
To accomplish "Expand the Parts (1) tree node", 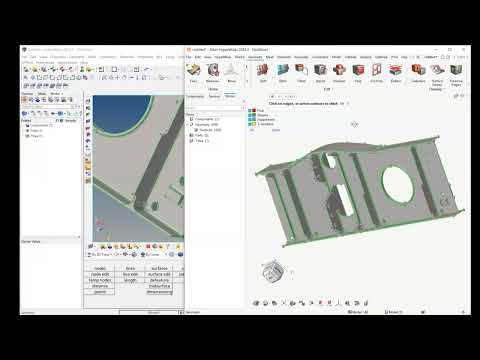I will pos(188,135).
